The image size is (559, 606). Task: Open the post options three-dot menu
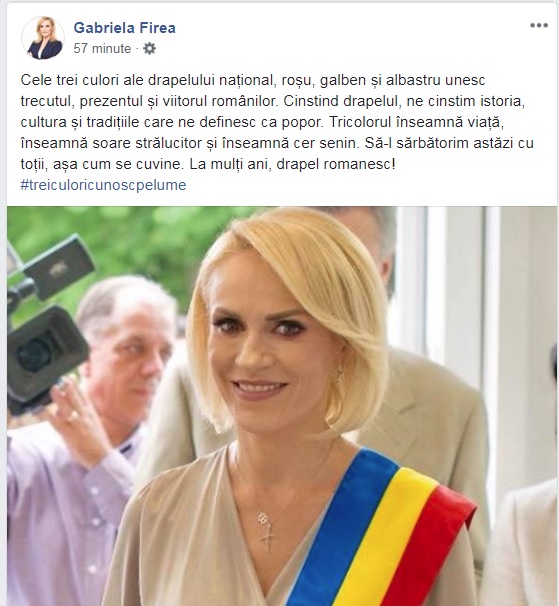pos(539,26)
